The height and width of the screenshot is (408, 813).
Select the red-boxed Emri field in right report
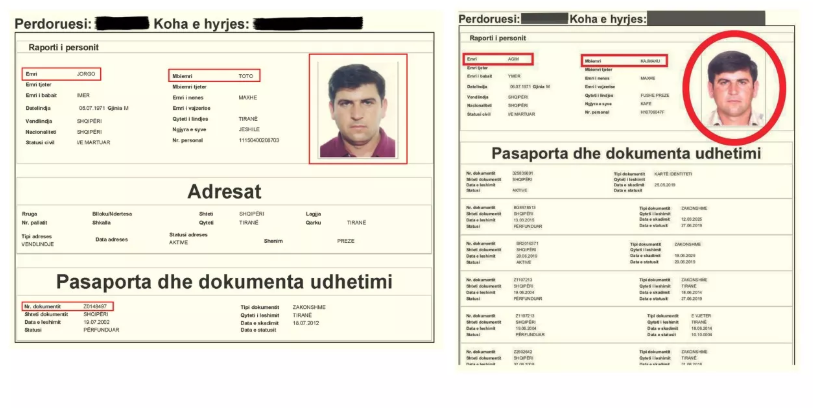point(499,59)
